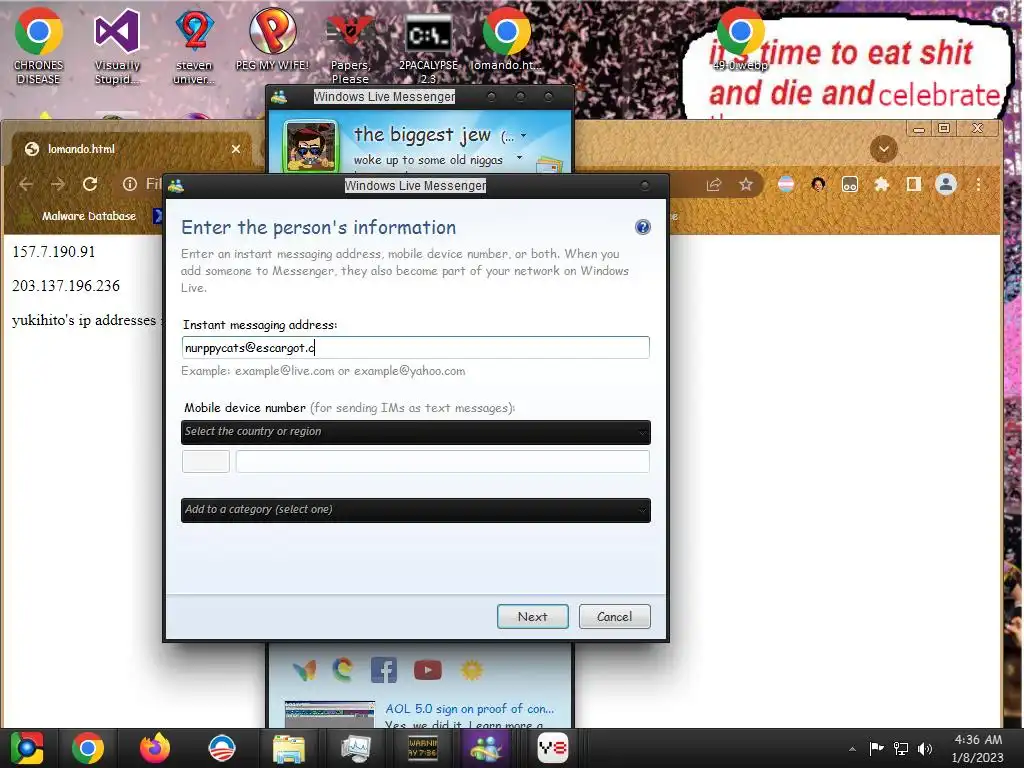Open the volume speaker tray icon

coord(925,748)
